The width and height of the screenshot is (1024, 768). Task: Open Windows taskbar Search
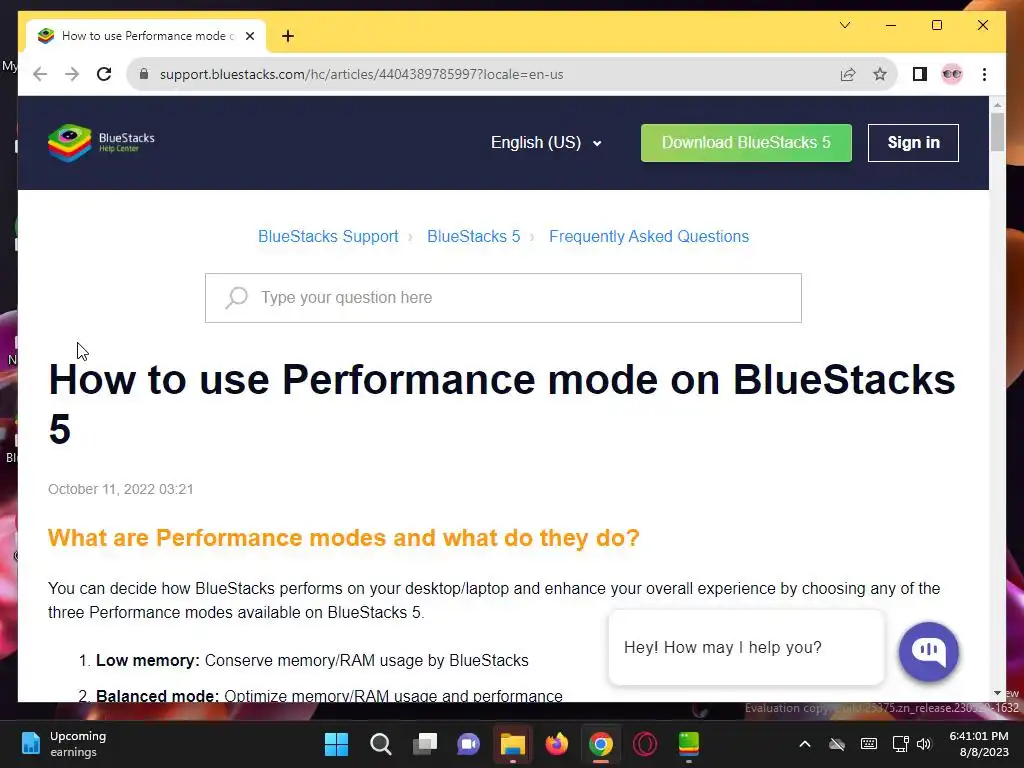pos(381,744)
